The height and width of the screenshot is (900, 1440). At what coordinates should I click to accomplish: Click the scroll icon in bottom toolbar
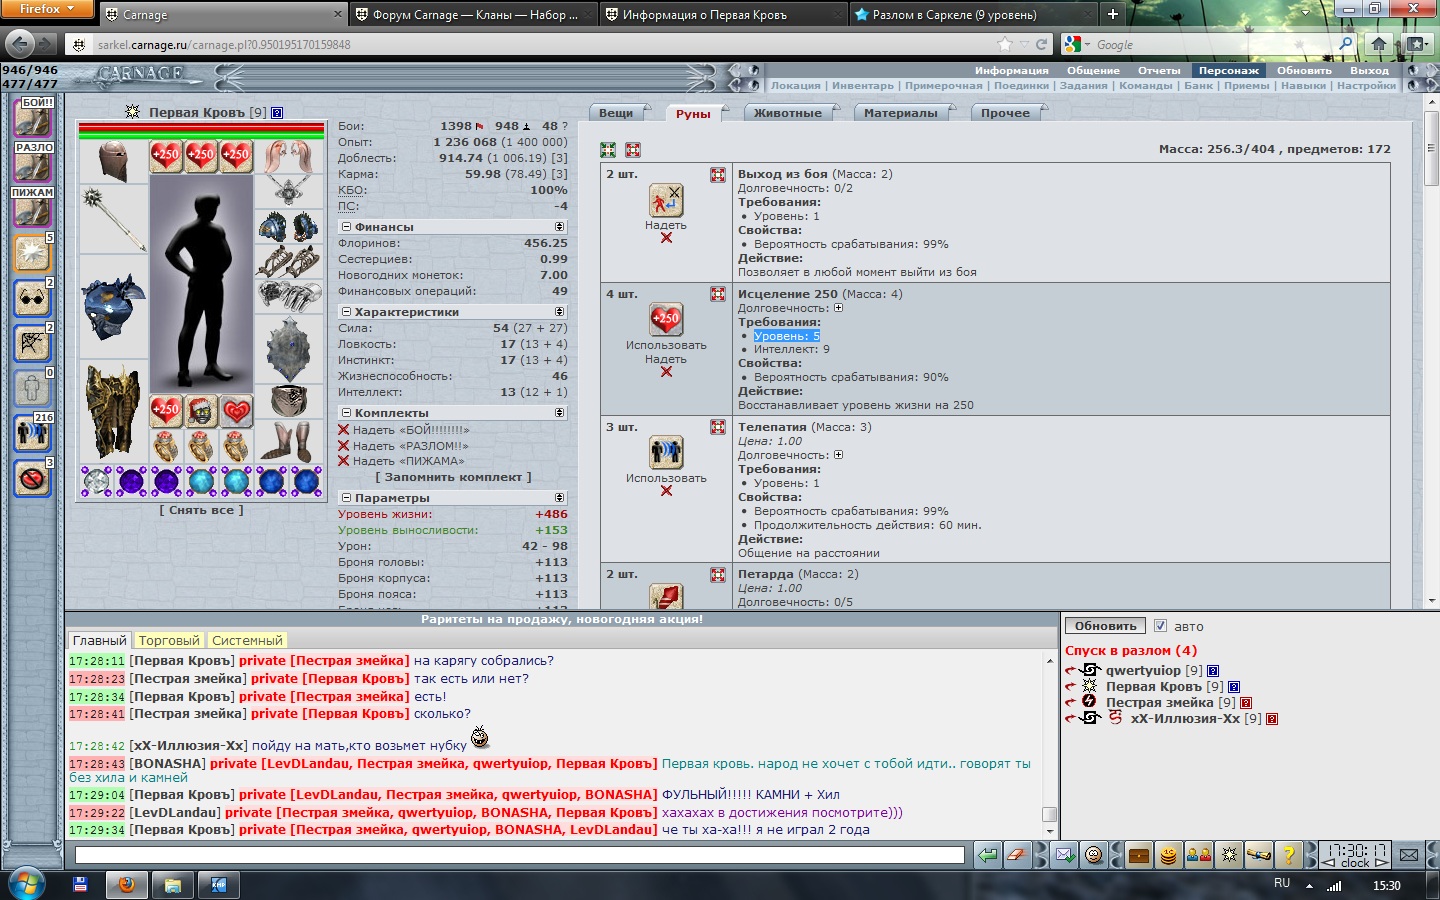coord(1258,855)
